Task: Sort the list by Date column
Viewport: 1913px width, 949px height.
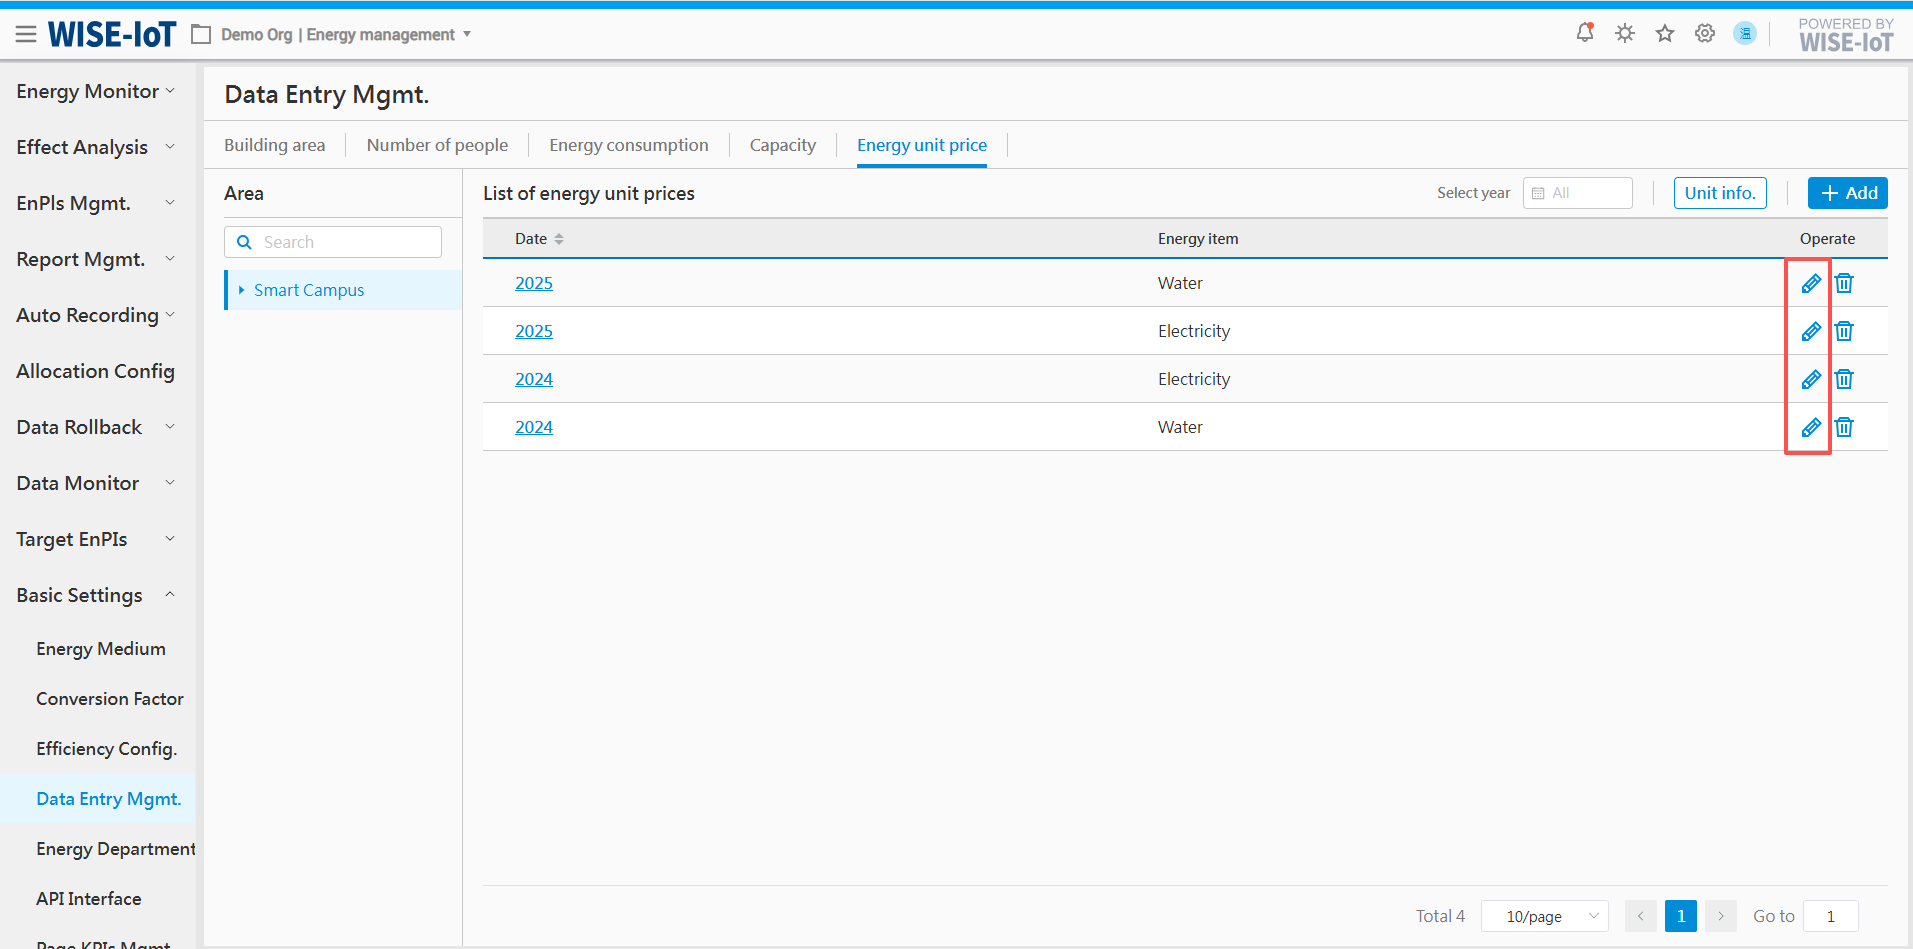Action: click(x=558, y=239)
